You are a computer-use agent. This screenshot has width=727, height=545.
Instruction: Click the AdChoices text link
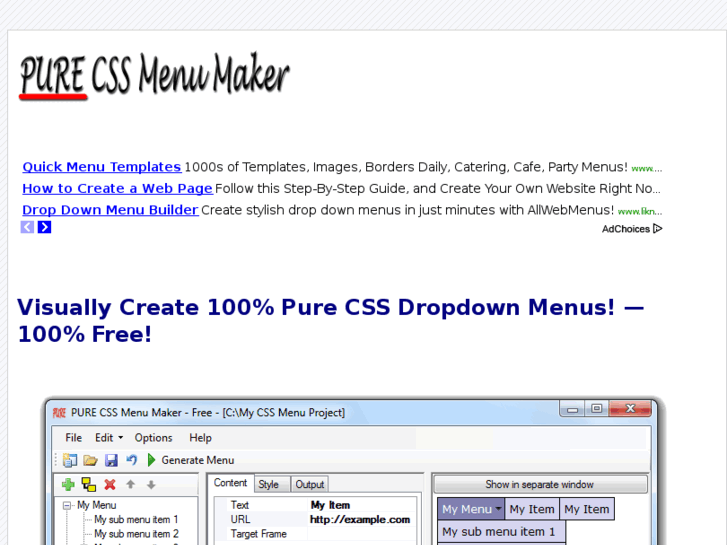[x=626, y=229]
